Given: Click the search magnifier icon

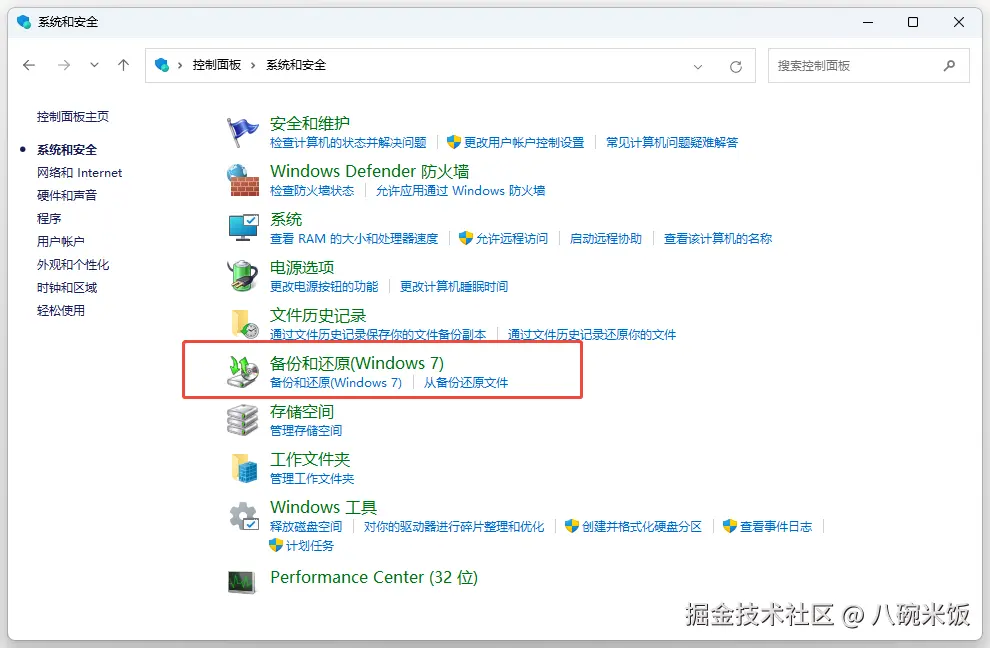Looking at the screenshot, I should (949, 65).
